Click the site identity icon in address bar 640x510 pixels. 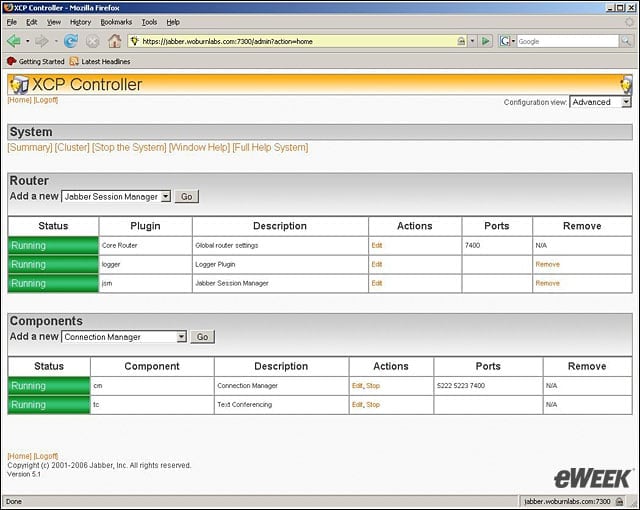(x=135, y=41)
